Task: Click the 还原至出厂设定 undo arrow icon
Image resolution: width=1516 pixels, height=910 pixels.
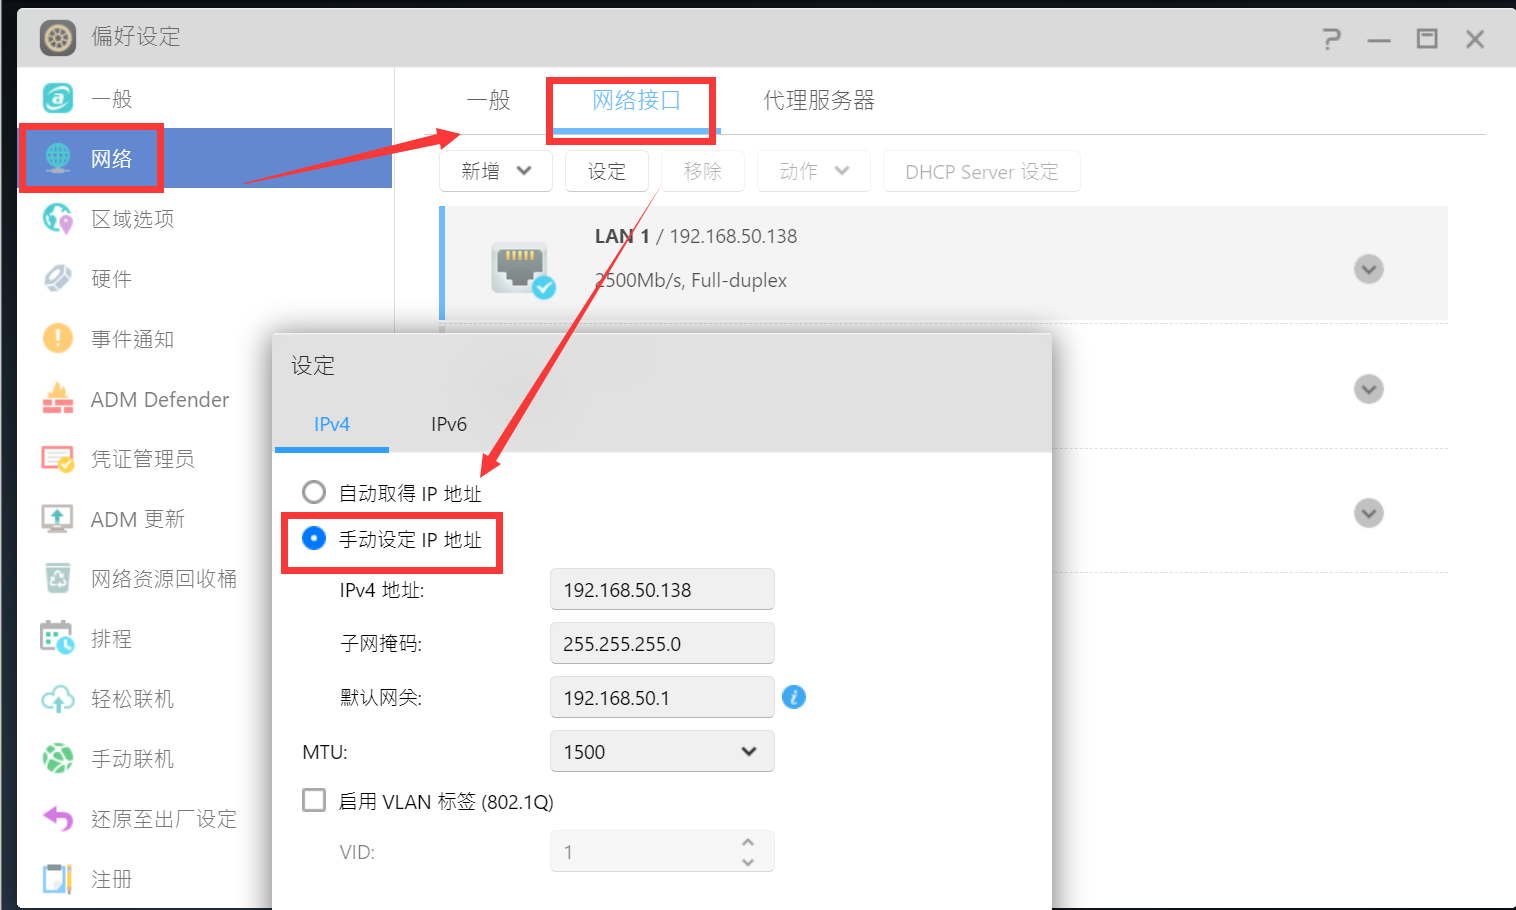Action: click(x=58, y=818)
